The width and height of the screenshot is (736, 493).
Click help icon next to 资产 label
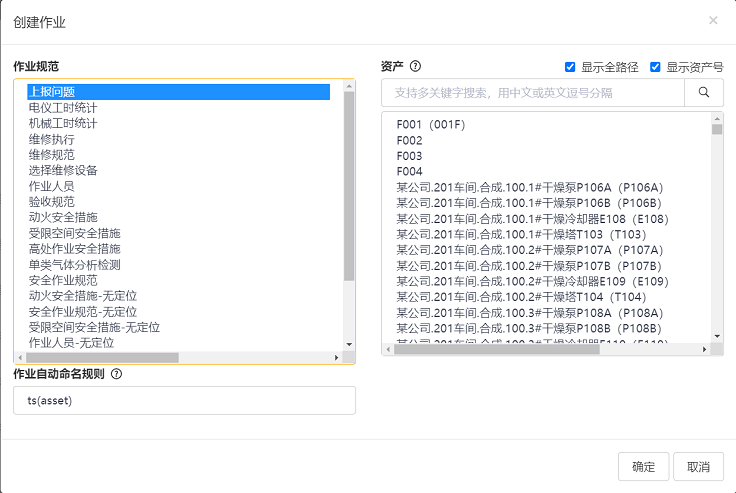click(x=415, y=67)
